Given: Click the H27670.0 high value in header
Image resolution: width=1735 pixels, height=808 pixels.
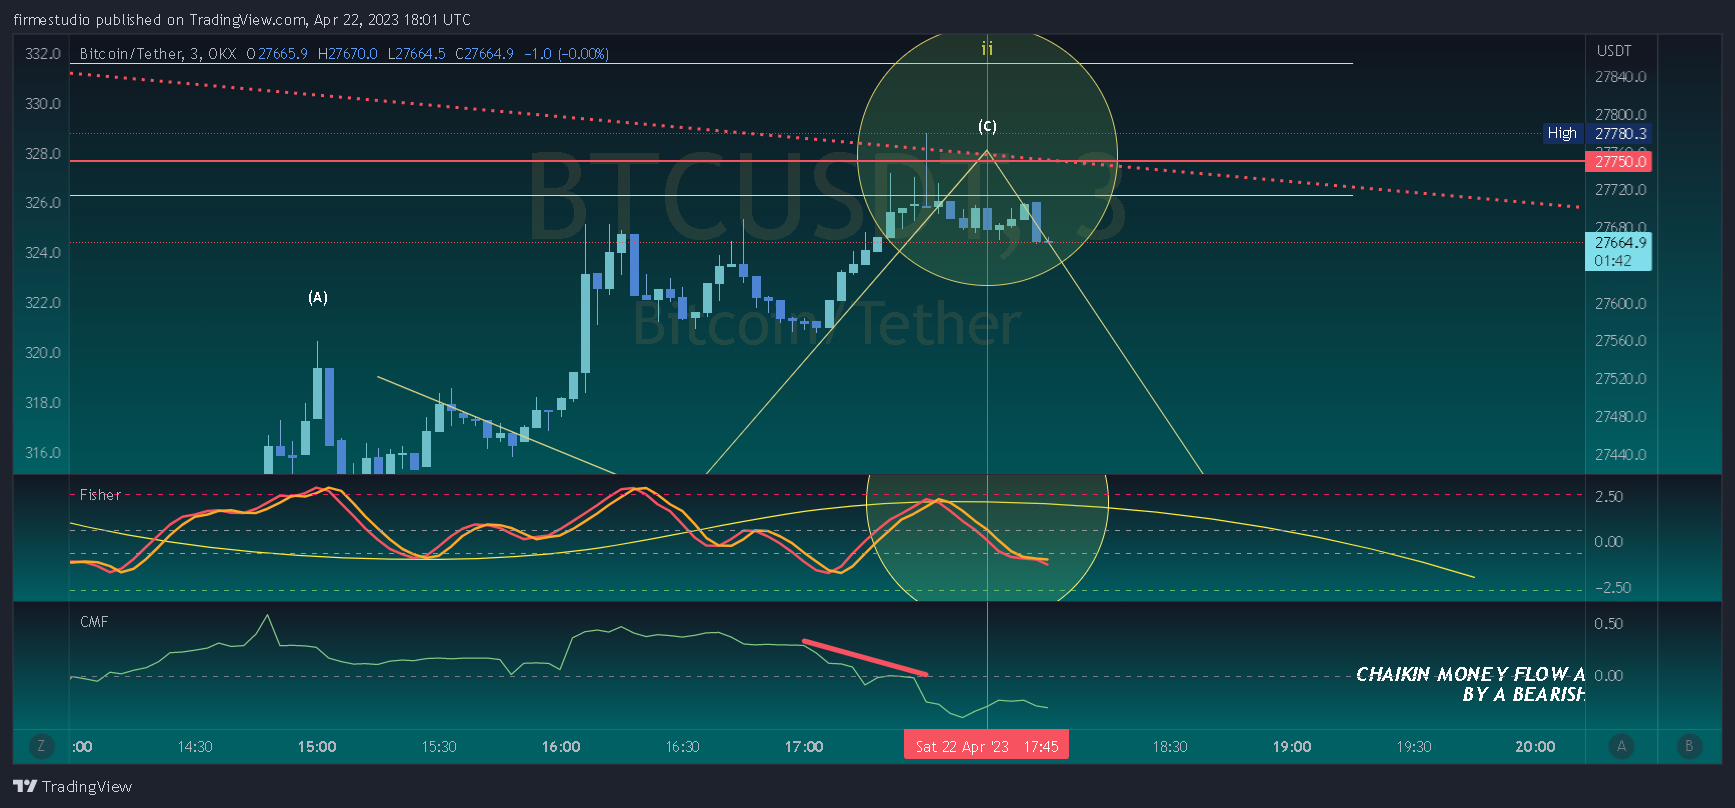Looking at the screenshot, I should point(348,54).
